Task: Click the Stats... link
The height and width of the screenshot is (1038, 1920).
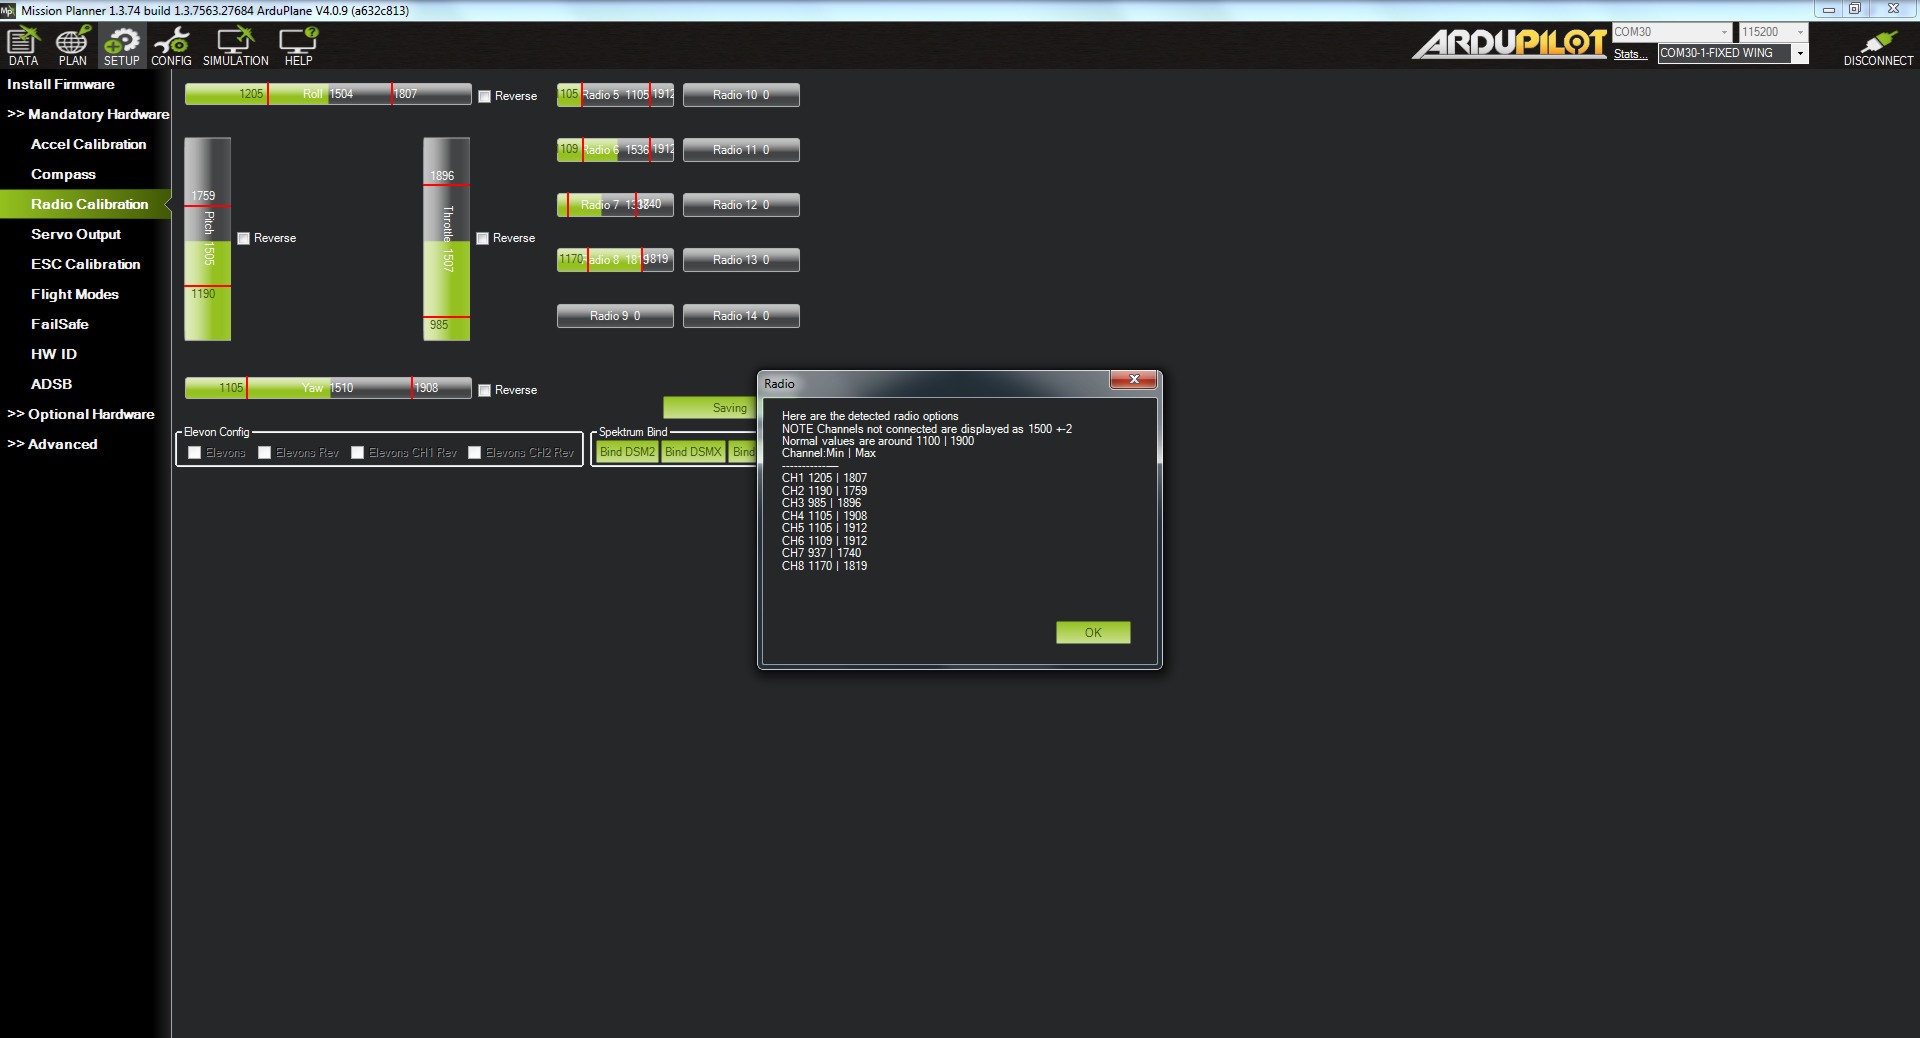Action: click(x=1629, y=54)
